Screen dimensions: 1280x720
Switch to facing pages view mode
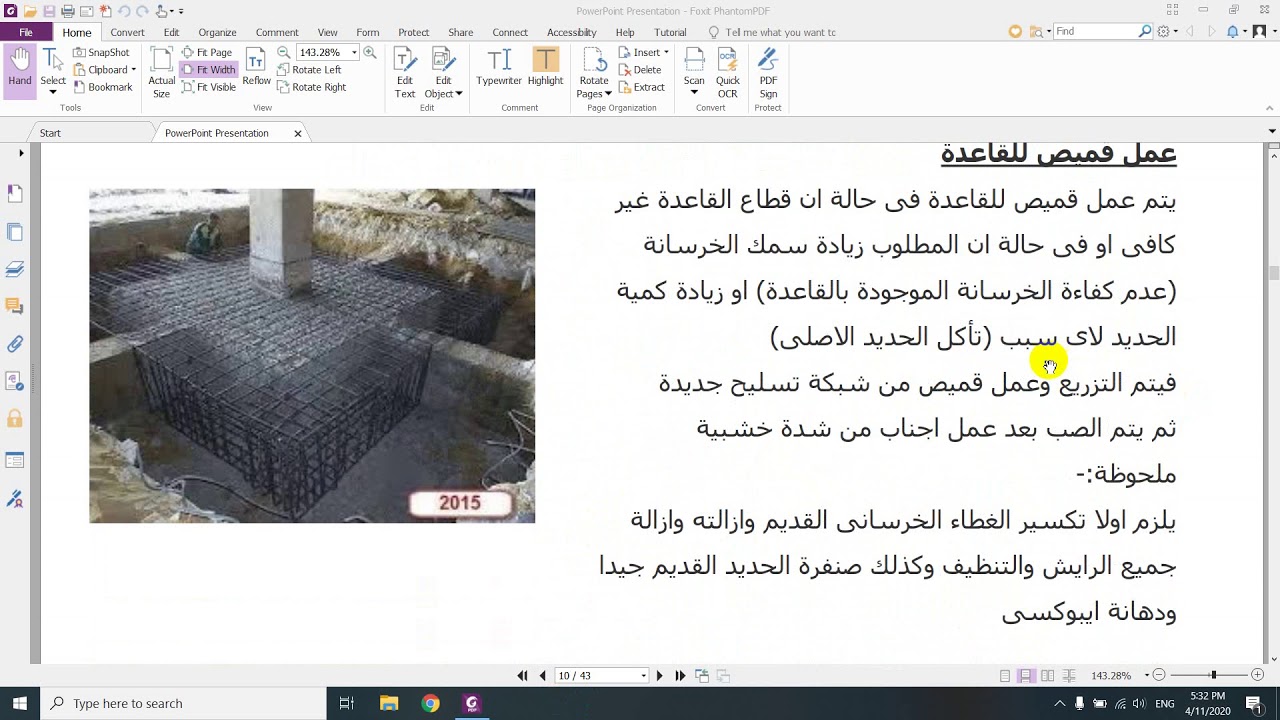[x=1047, y=676]
